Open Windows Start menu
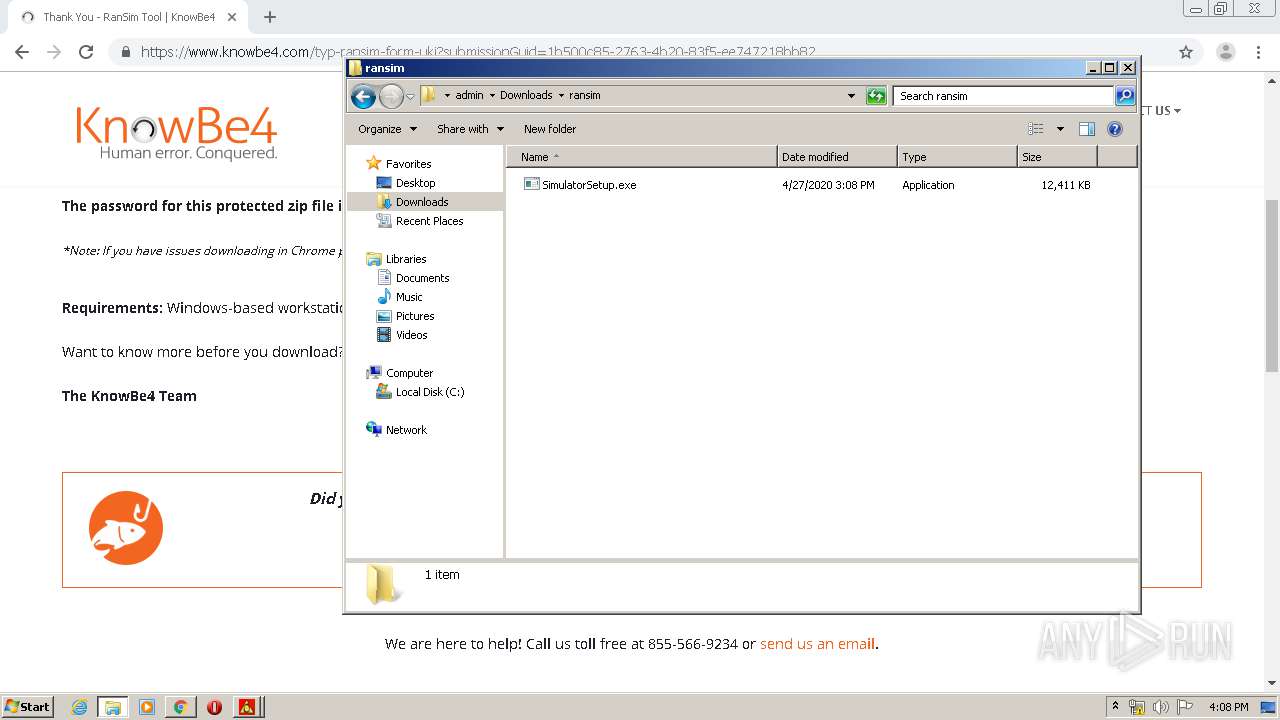The width and height of the screenshot is (1280, 720). [x=28, y=706]
